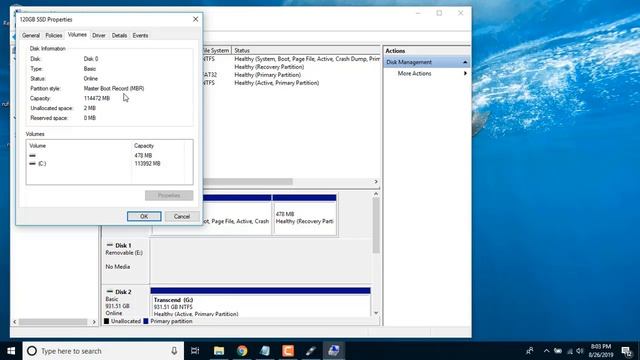The width and height of the screenshot is (640, 360).
Task: Open the Events tab
Action: (x=140, y=36)
